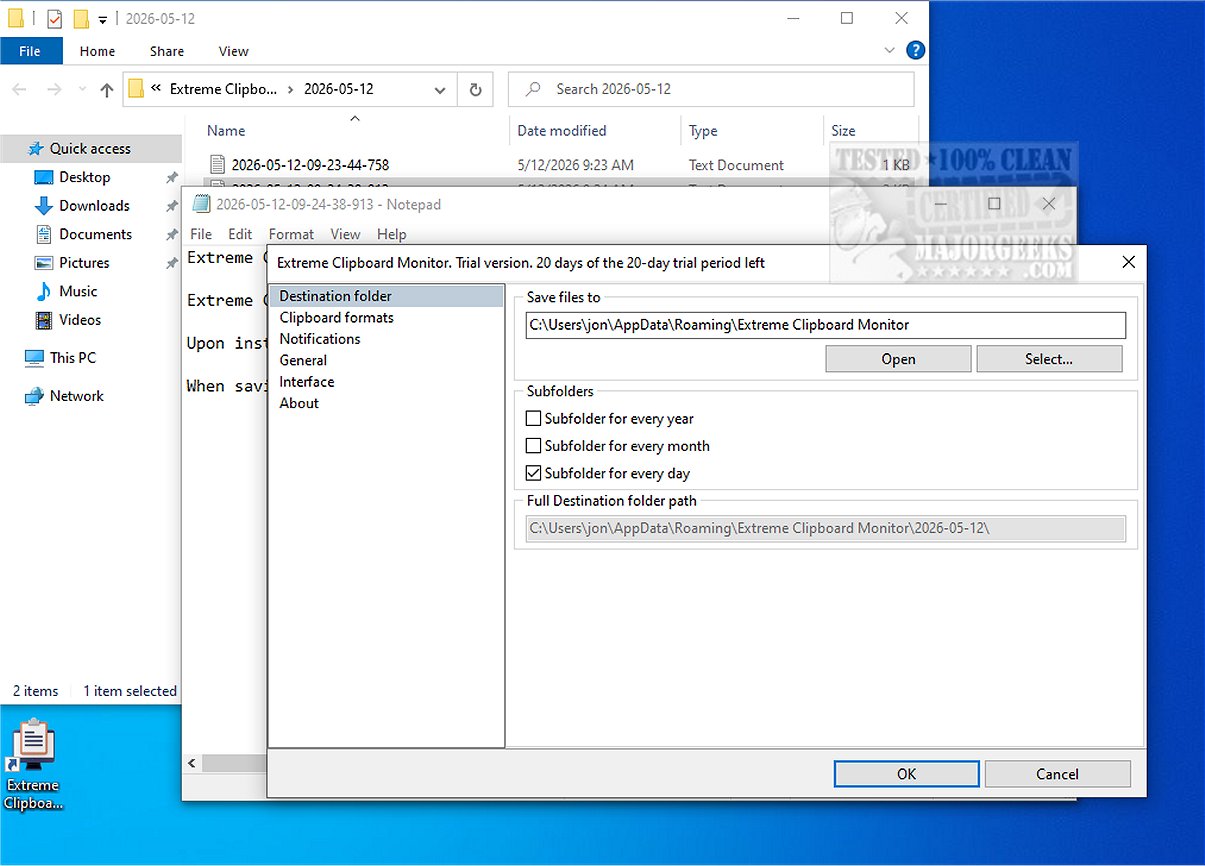Open Notepad Edit menu

[240, 234]
